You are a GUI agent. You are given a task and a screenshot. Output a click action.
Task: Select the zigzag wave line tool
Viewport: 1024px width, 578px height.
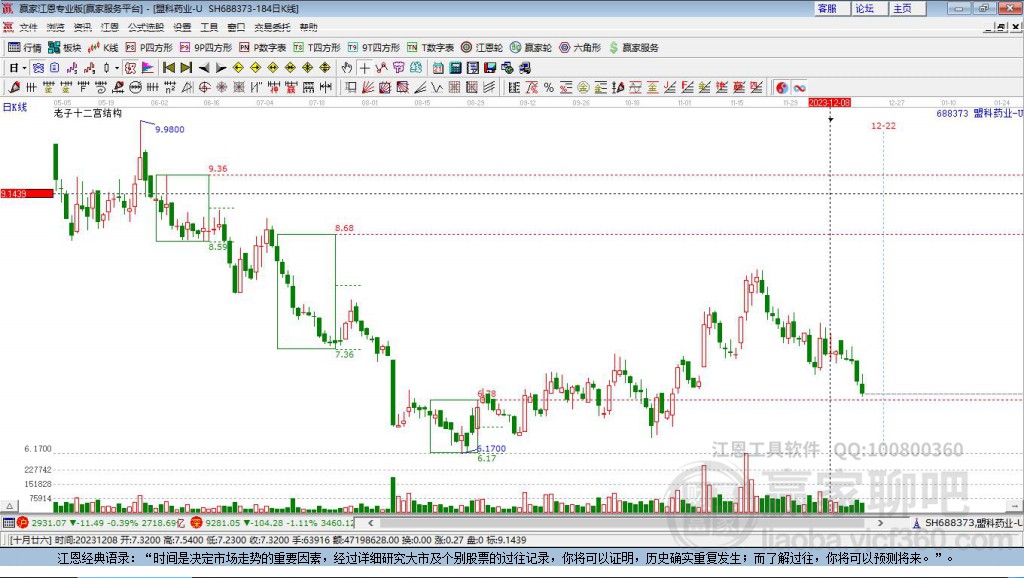pos(437,88)
